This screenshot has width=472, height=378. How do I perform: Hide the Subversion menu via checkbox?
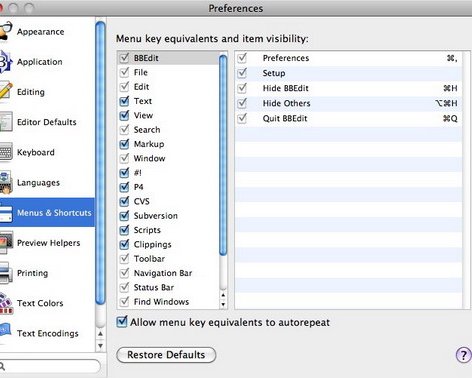pyautogui.click(x=124, y=215)
